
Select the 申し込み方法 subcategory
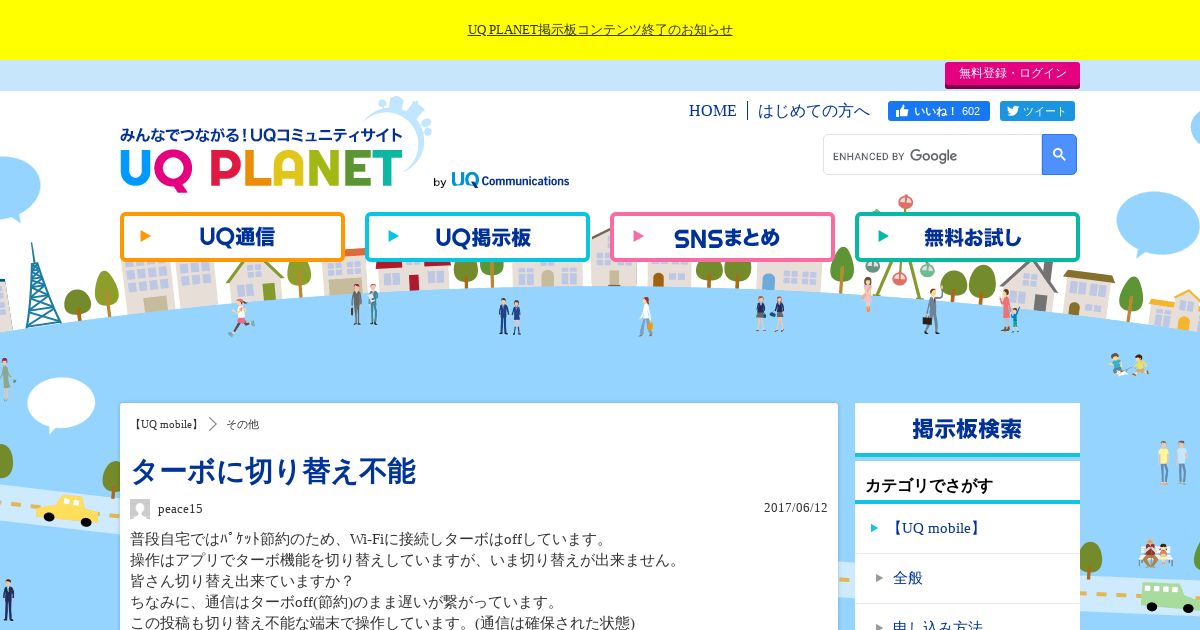click(967, 619)
